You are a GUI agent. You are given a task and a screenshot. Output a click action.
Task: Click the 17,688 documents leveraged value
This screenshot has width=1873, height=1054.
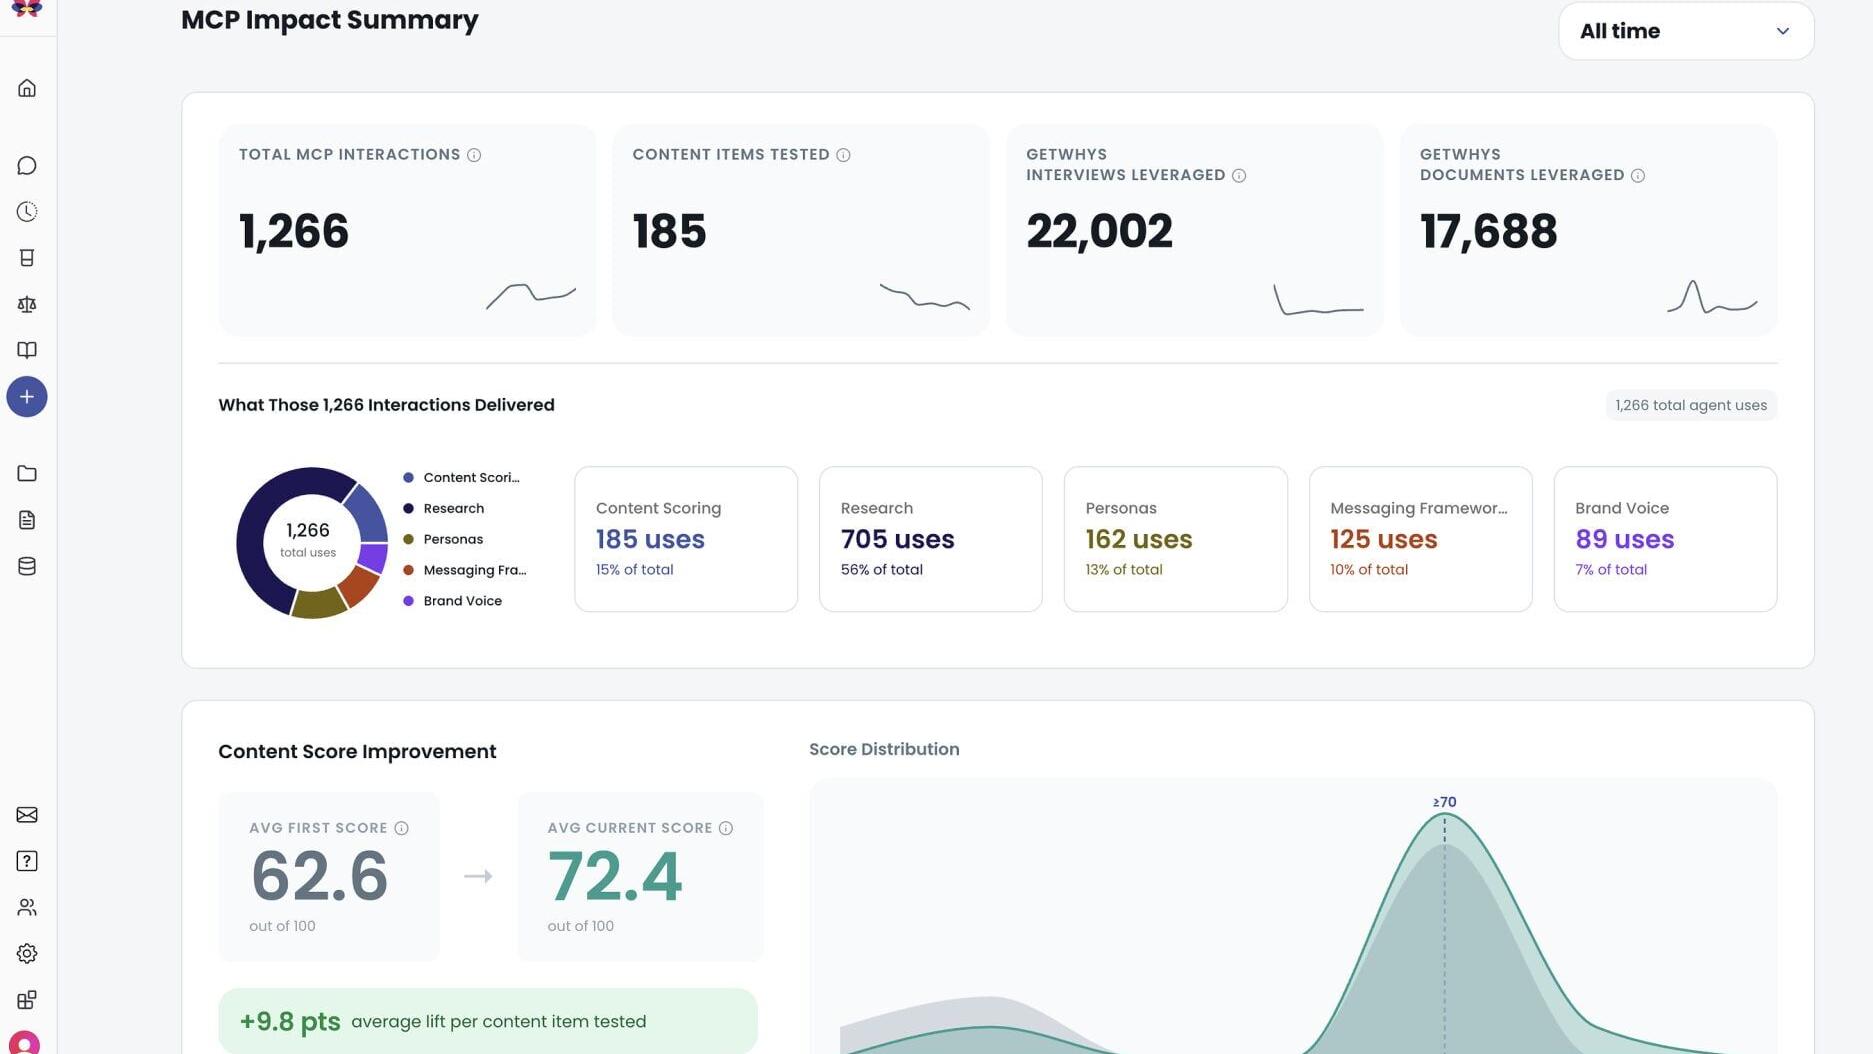click(x=1488, y=231)
